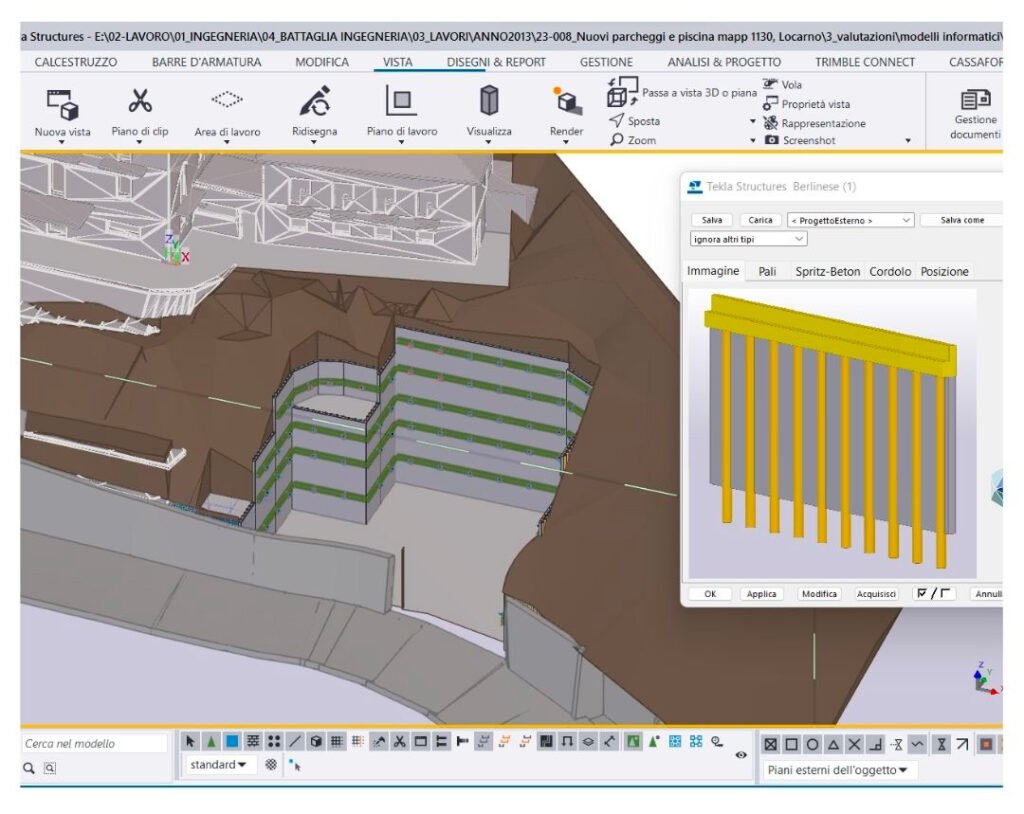Open the DISEGNI & REPORT ribbon tab
The height and width of the screenshot is (814, 1024).
coord(496,62)
